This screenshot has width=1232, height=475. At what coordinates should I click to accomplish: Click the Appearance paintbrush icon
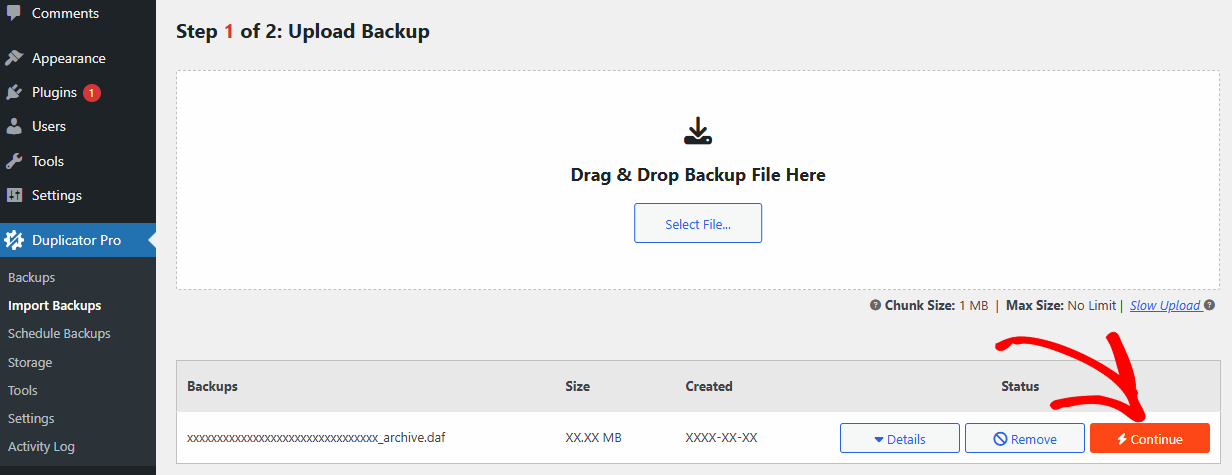pyautogui.click(x=14, y=58)
